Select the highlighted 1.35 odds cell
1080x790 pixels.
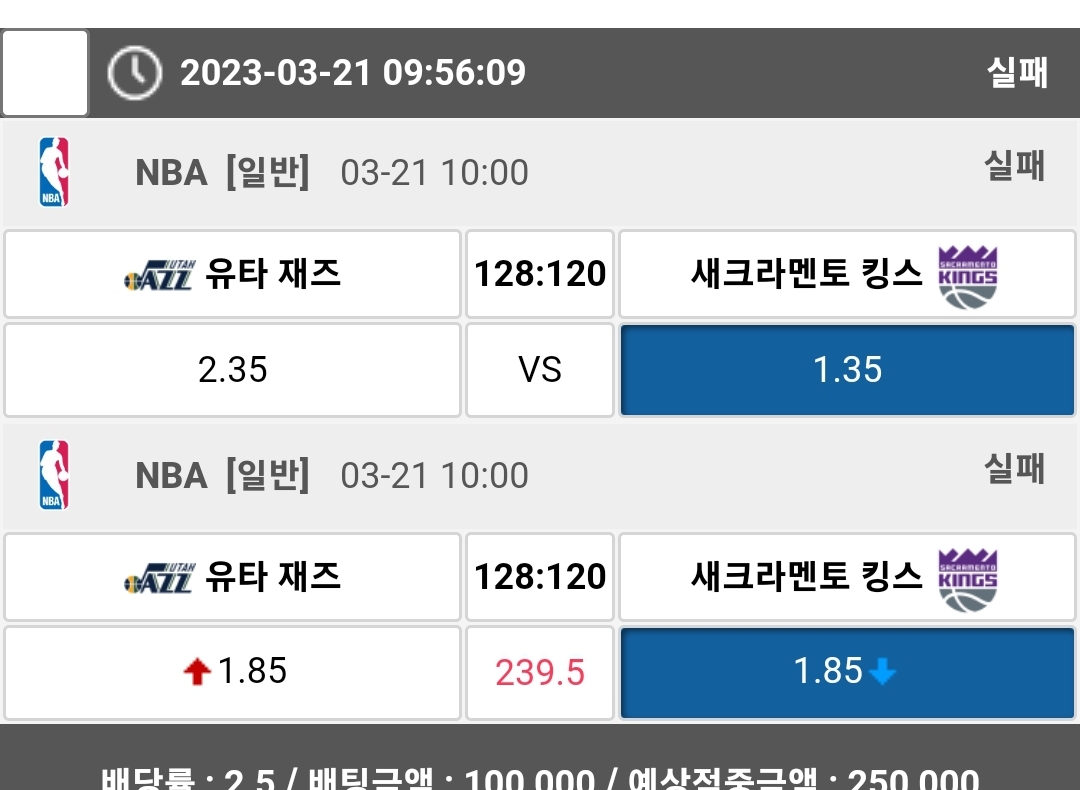[x=847, y=370]
